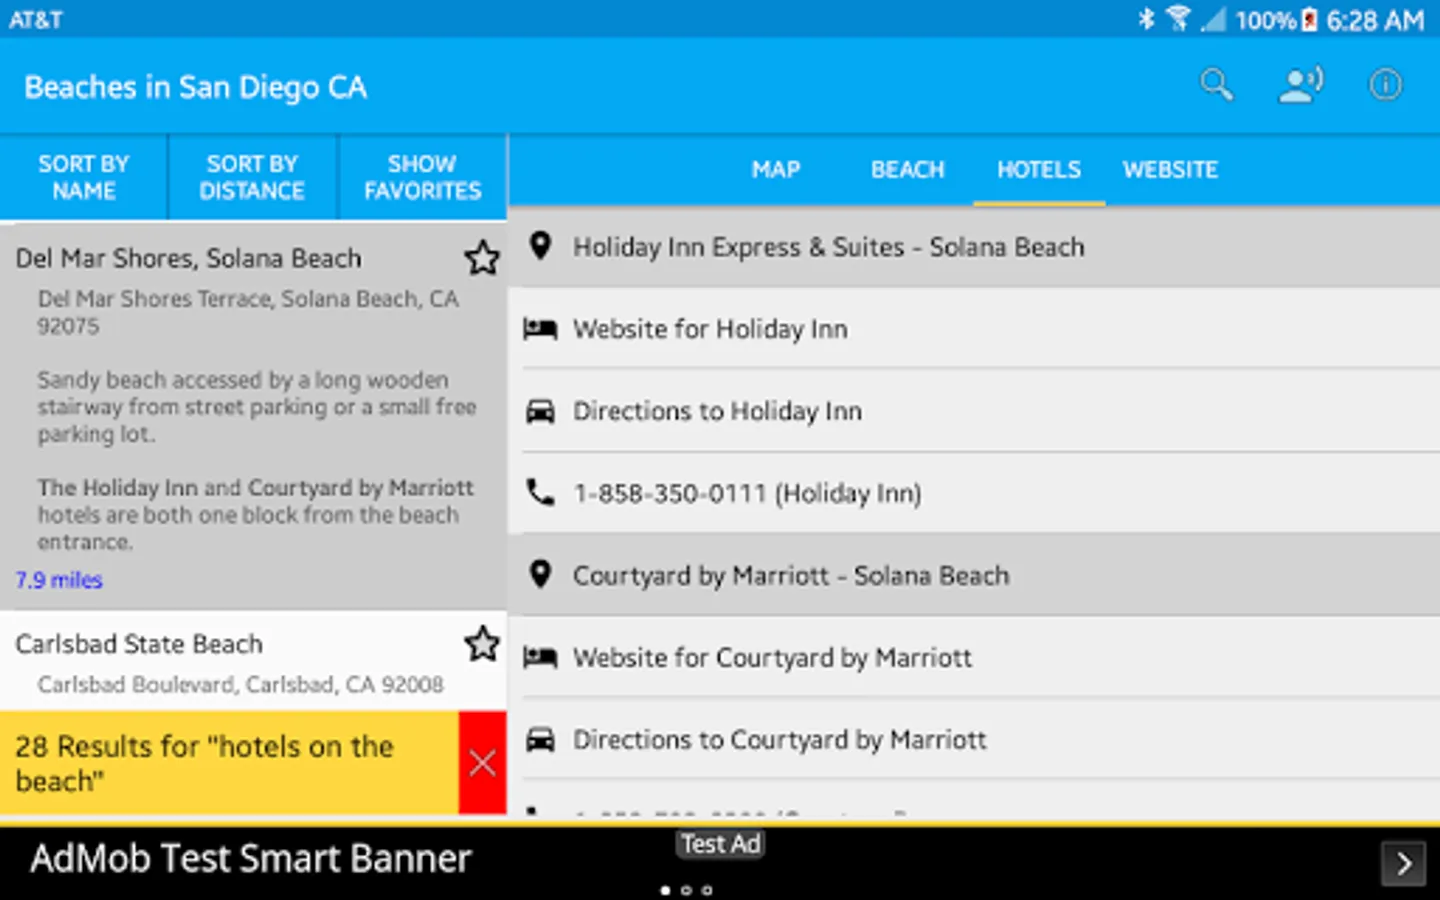The width and height of the screenshot is (1440, 900).
Task: Favorite Del Mar Shores with star
Action: (x=482, y=258)
